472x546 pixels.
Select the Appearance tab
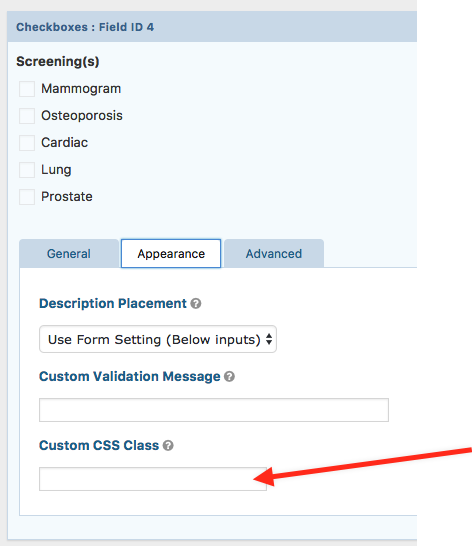click(171, 254)
